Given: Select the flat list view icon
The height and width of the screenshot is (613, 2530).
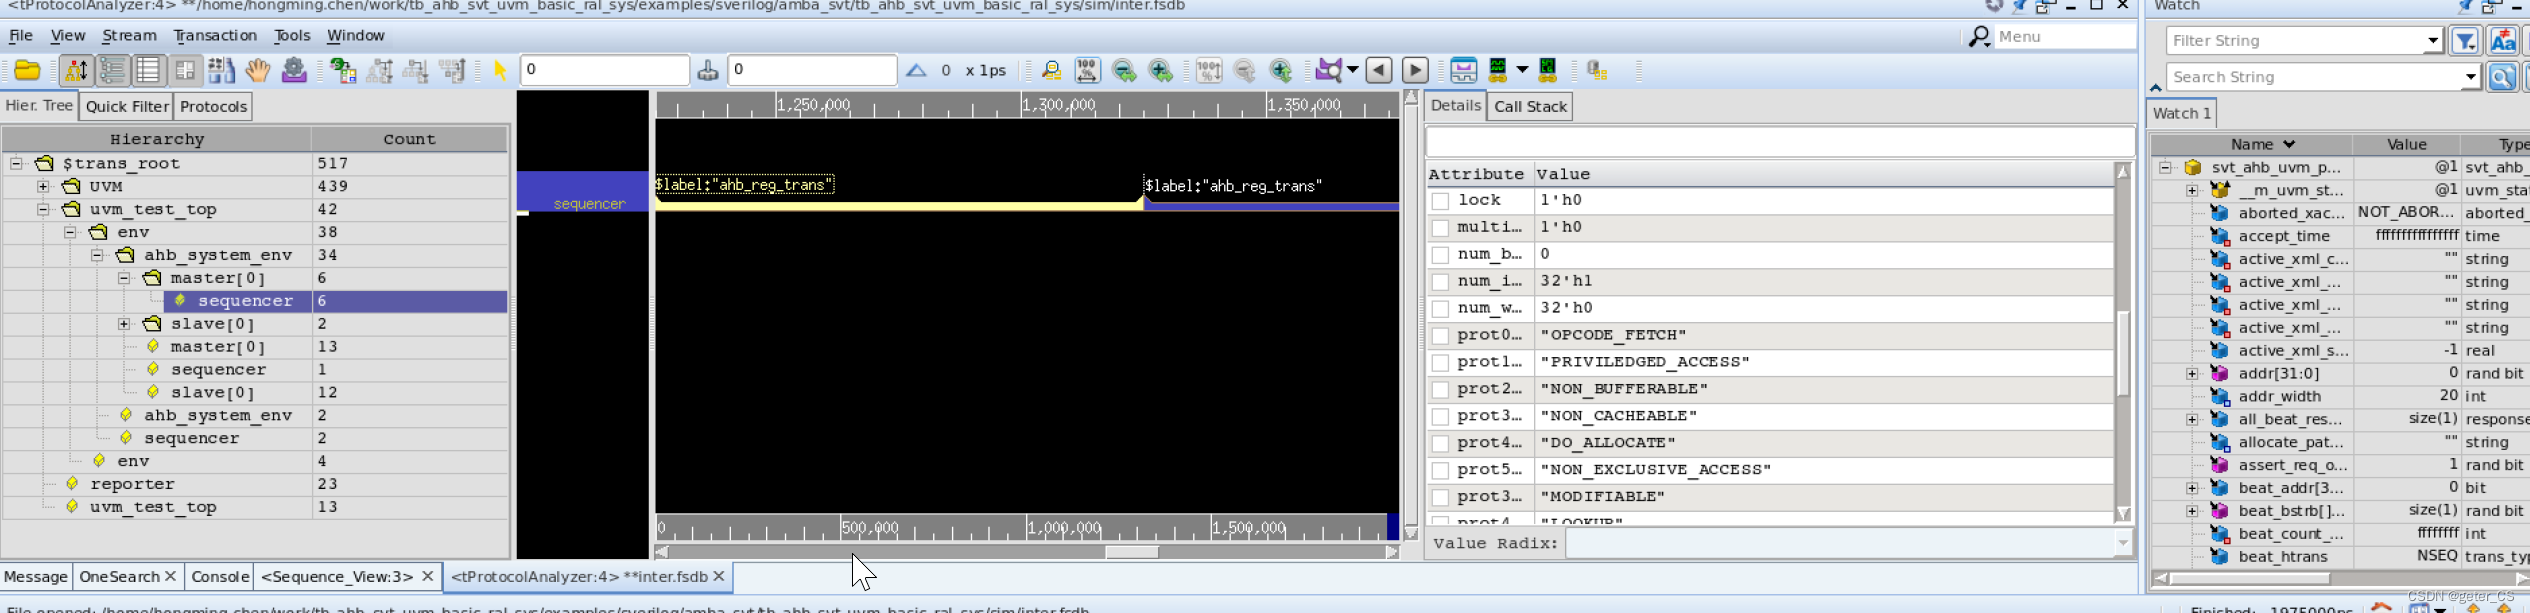Looking at the screenshot, I should tap(148, 70).
